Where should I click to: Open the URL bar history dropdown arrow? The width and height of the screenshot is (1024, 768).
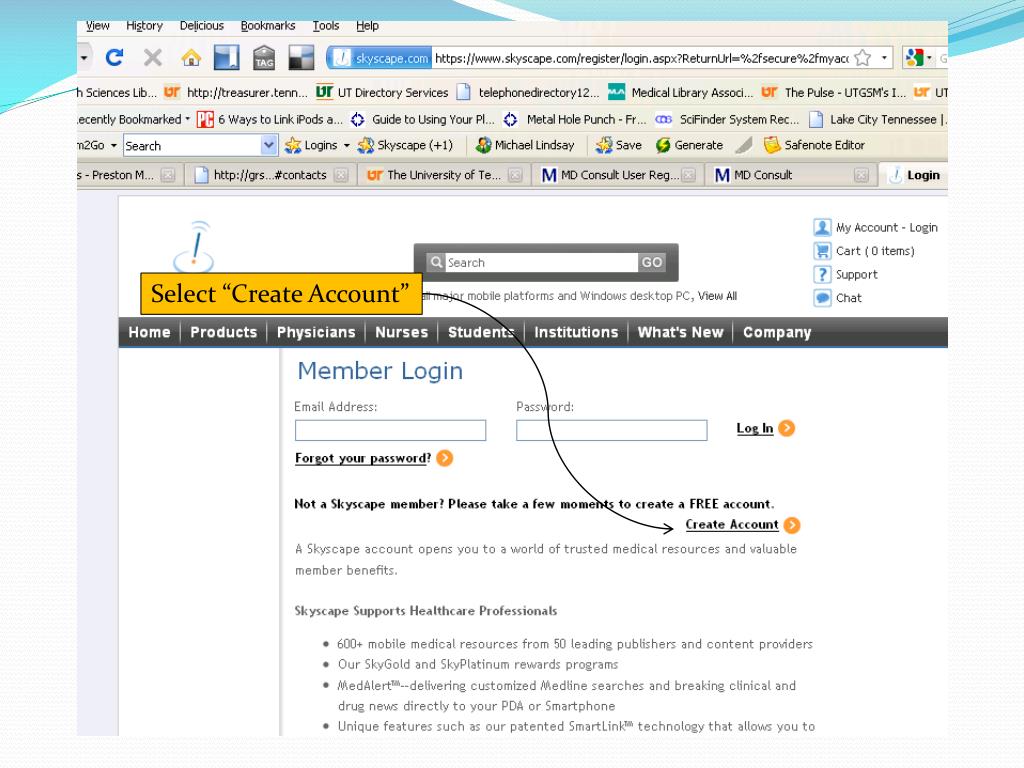[884, 57]
